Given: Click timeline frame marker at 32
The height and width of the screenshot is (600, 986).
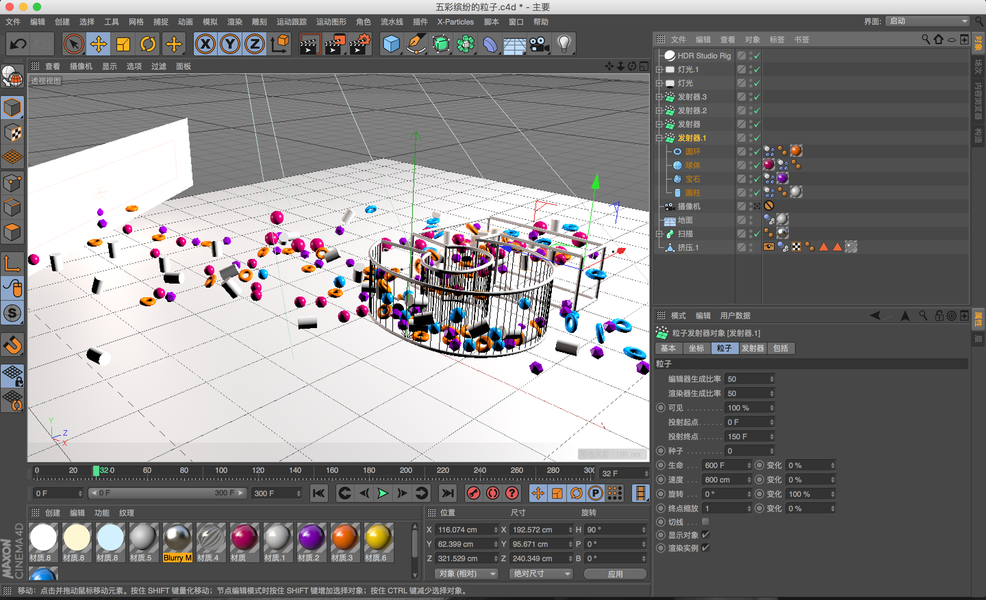Looking at the screenshot, I should pos(96,470).
